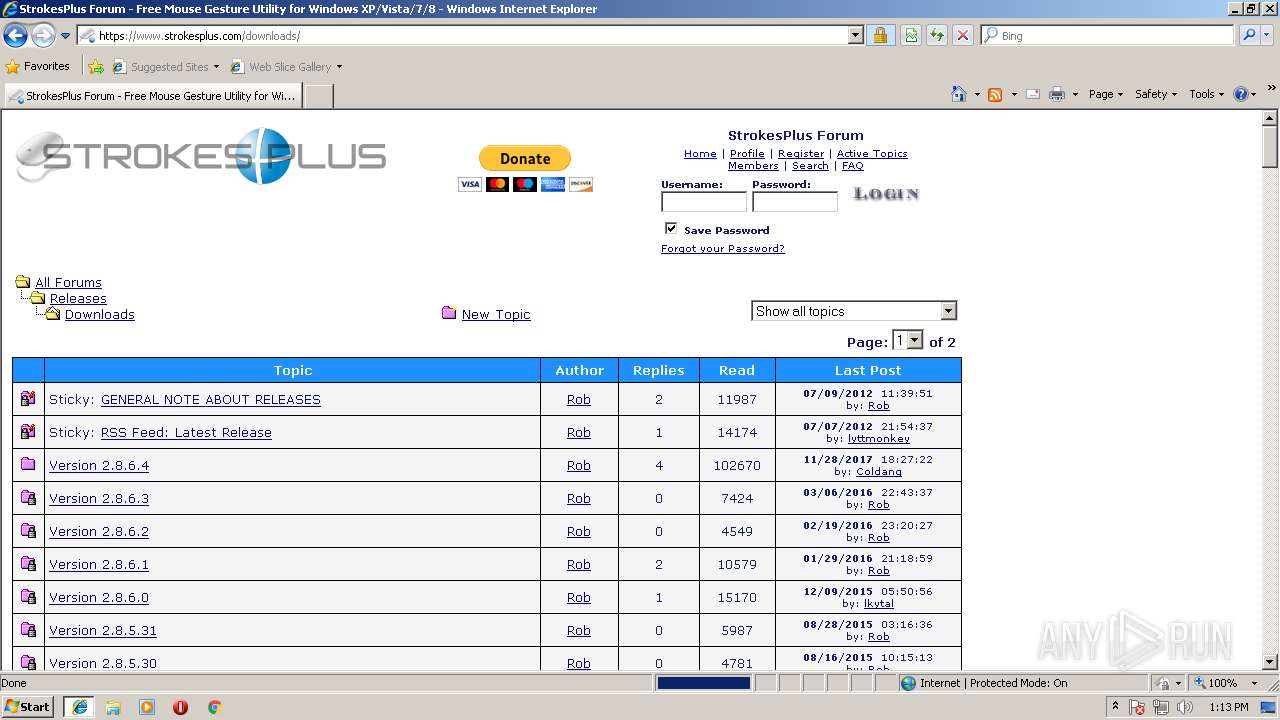Viewport: 1280px width, 720px height.
Task: Click the Home icon in command bar
Action: tap(958, 94)
